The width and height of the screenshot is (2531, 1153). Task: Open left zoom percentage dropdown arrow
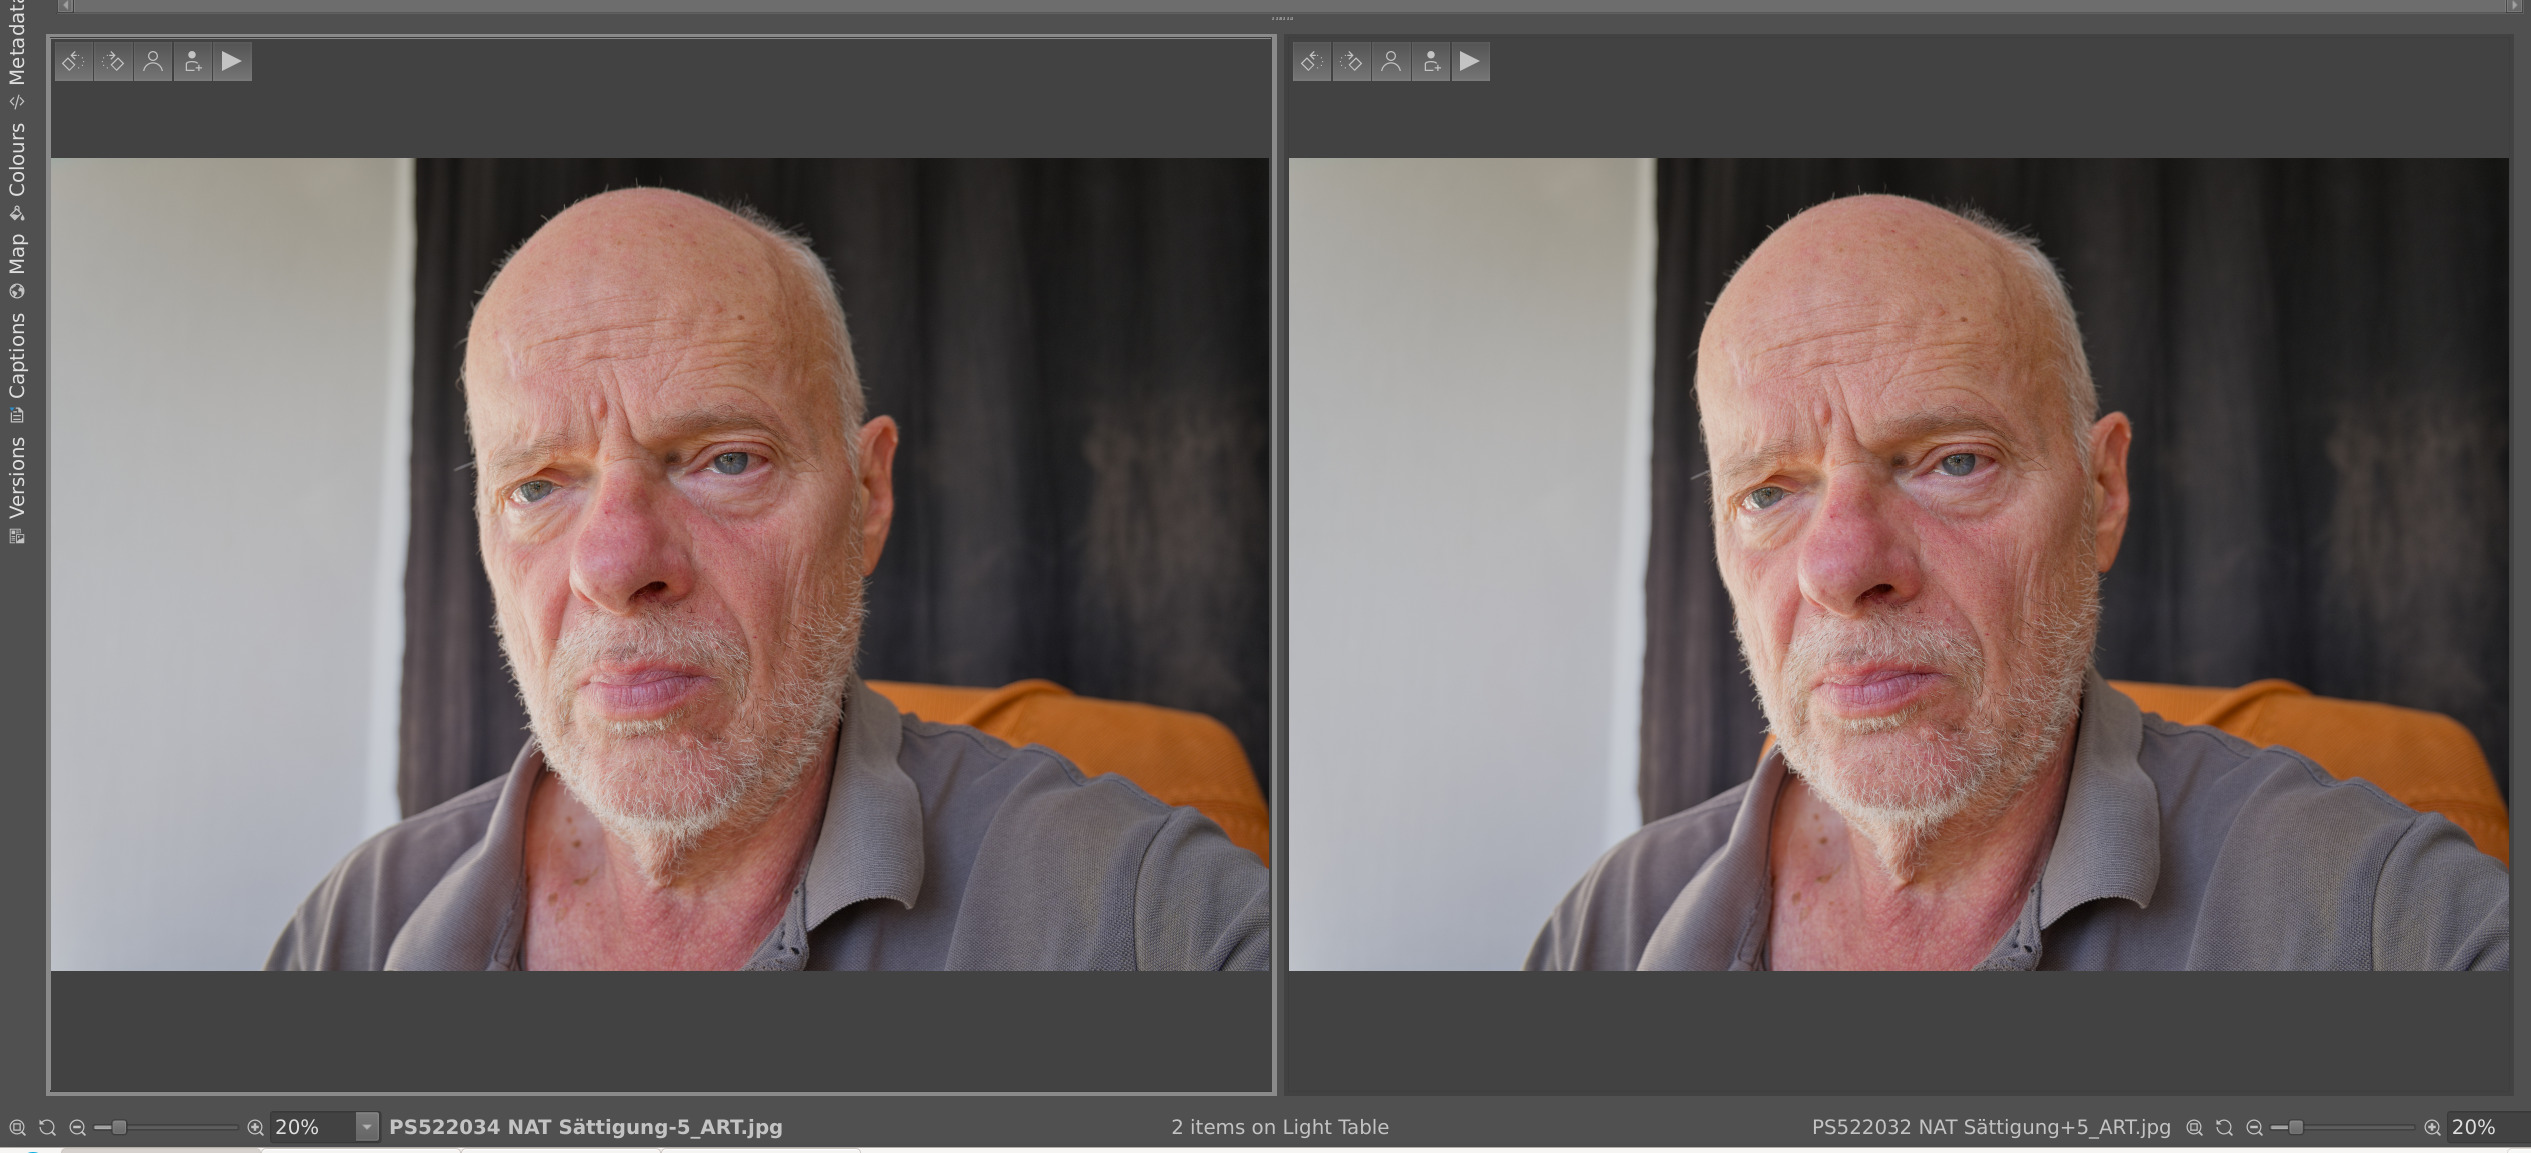click(x=367, y=1127)
